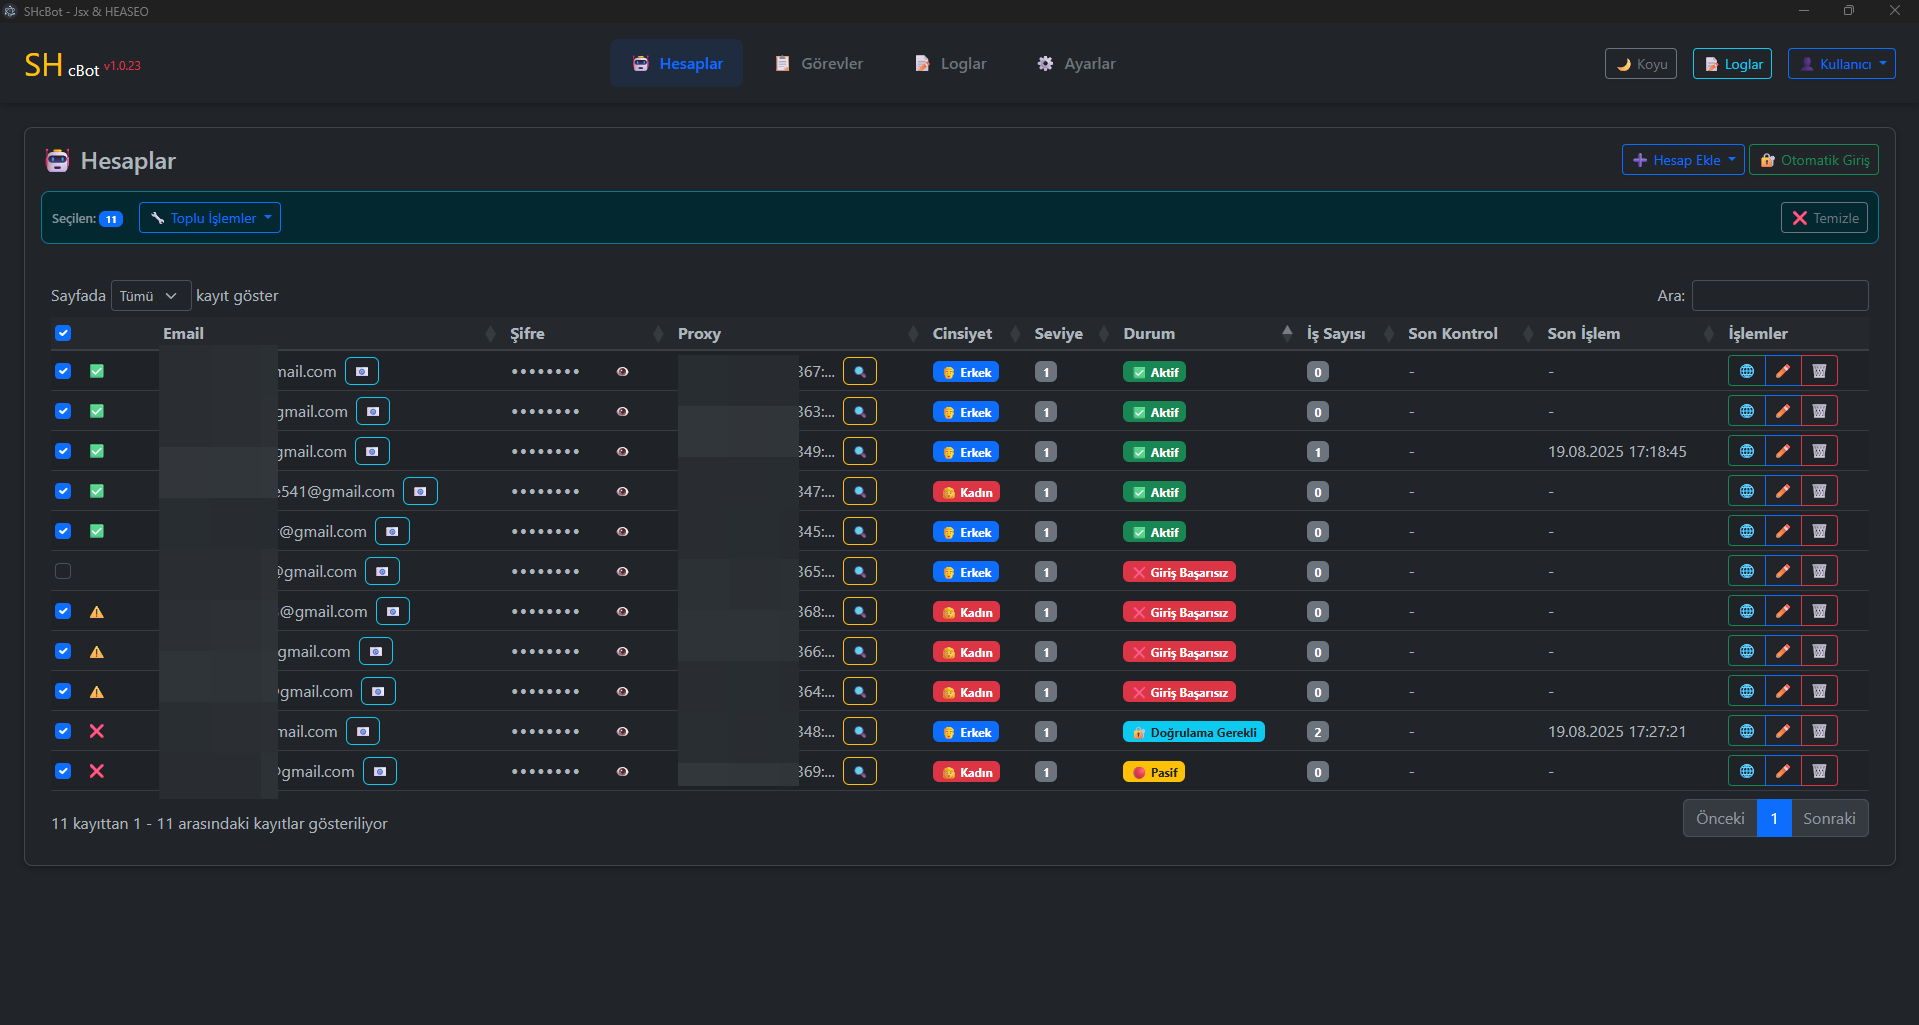Sort by the Seviye column header
Screen dimensions: 1919x1025
[1071, 334]
